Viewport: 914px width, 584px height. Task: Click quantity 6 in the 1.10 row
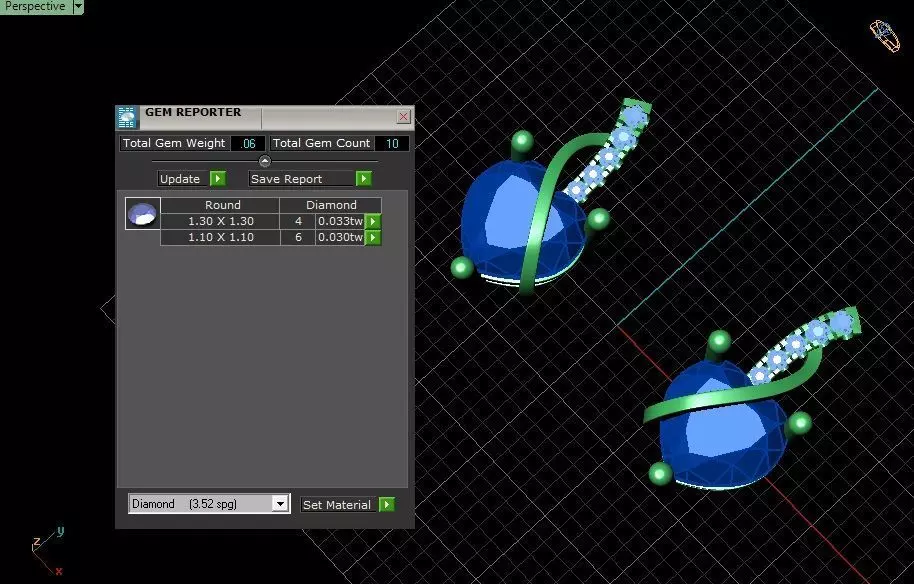click(x=298, y=237)
